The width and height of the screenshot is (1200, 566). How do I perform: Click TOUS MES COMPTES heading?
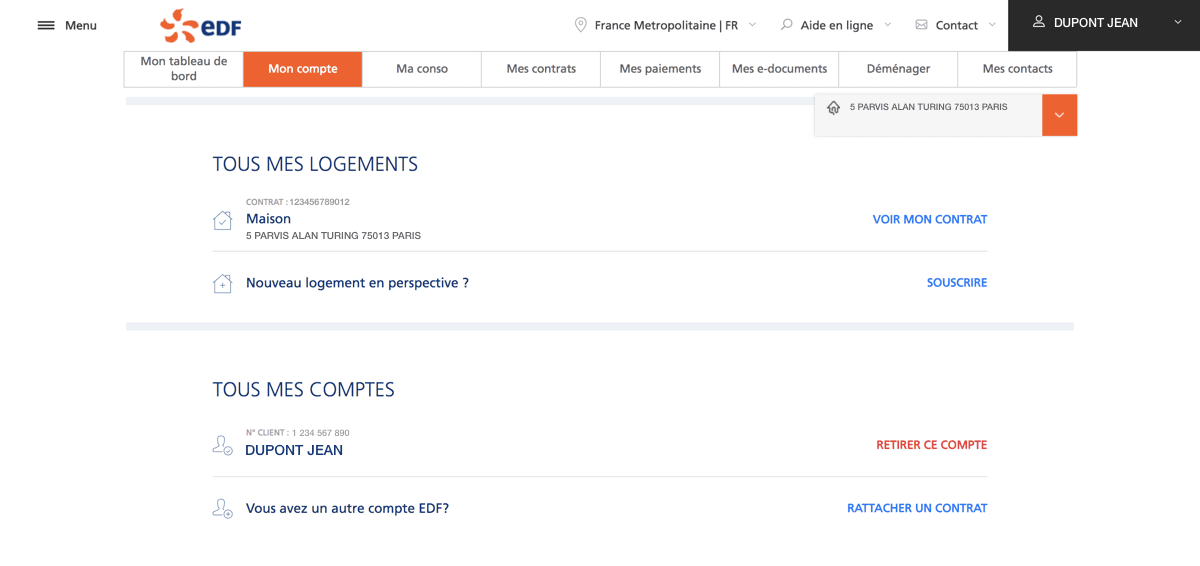304,390
